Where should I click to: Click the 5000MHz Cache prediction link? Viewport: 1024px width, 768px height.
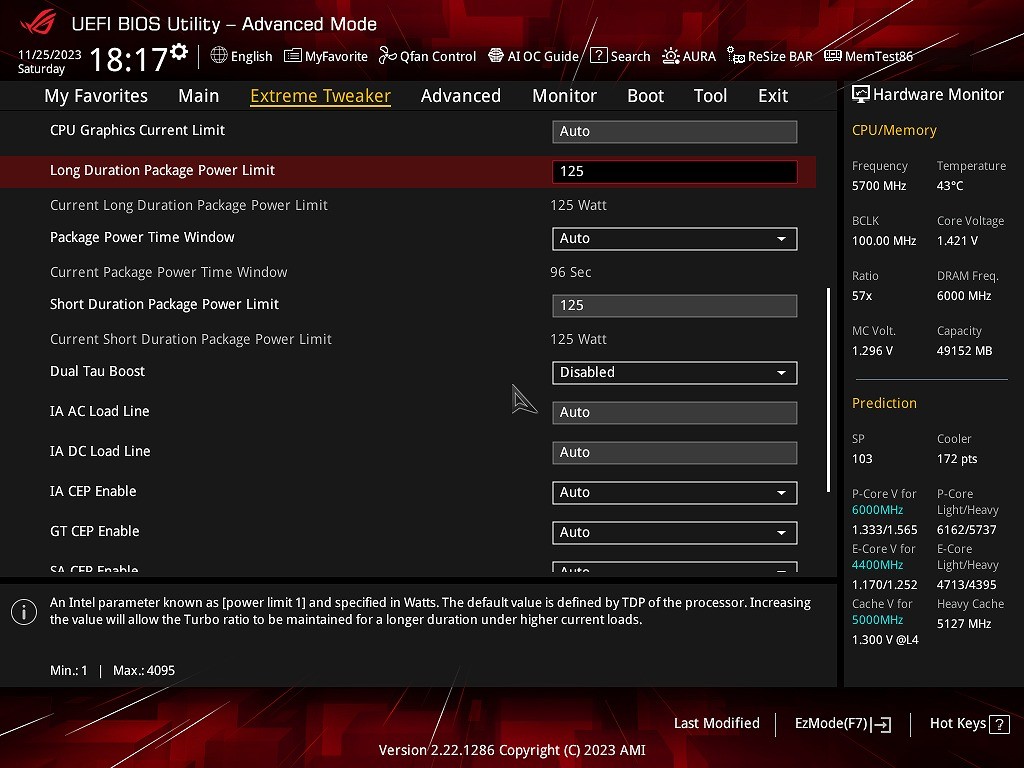coord(877,619)
